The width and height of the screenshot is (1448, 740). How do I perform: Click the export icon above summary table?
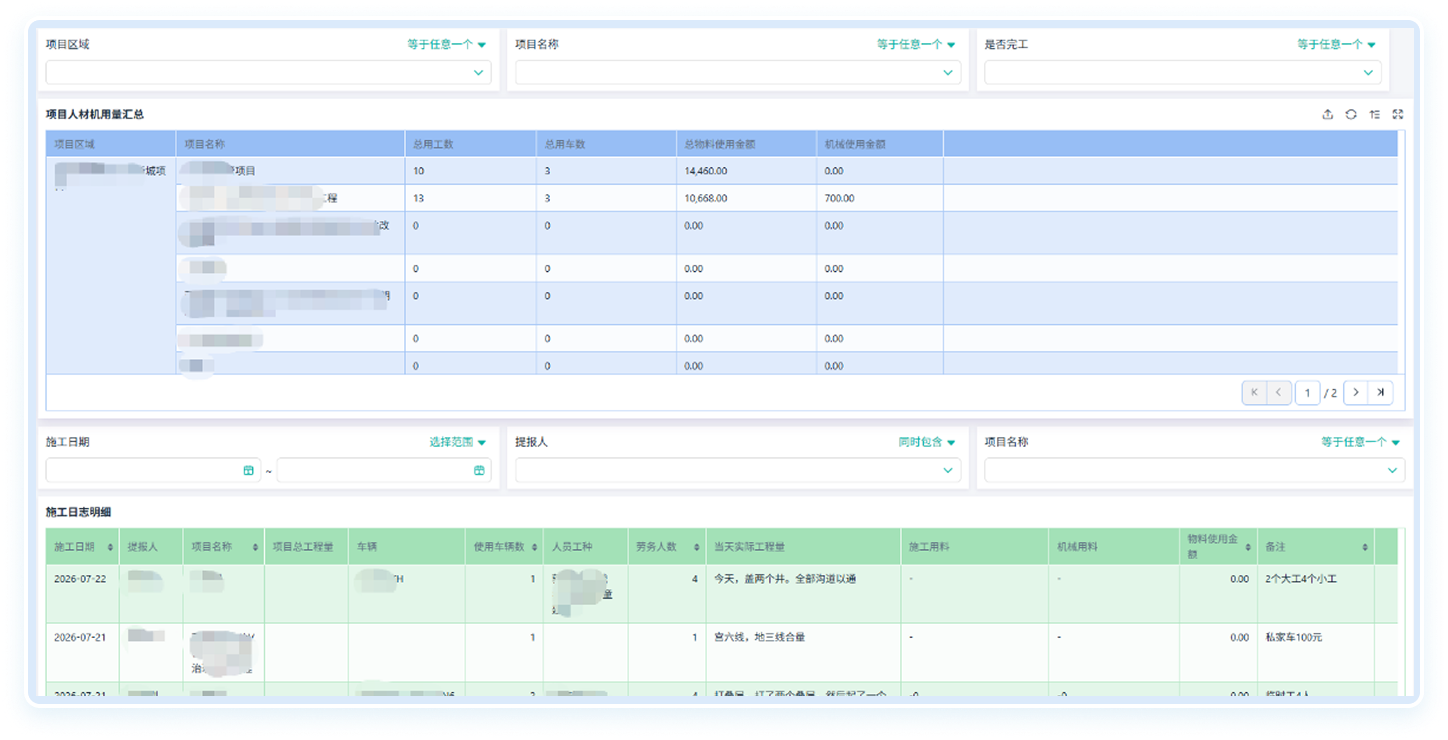click(x=1327, y=115)
